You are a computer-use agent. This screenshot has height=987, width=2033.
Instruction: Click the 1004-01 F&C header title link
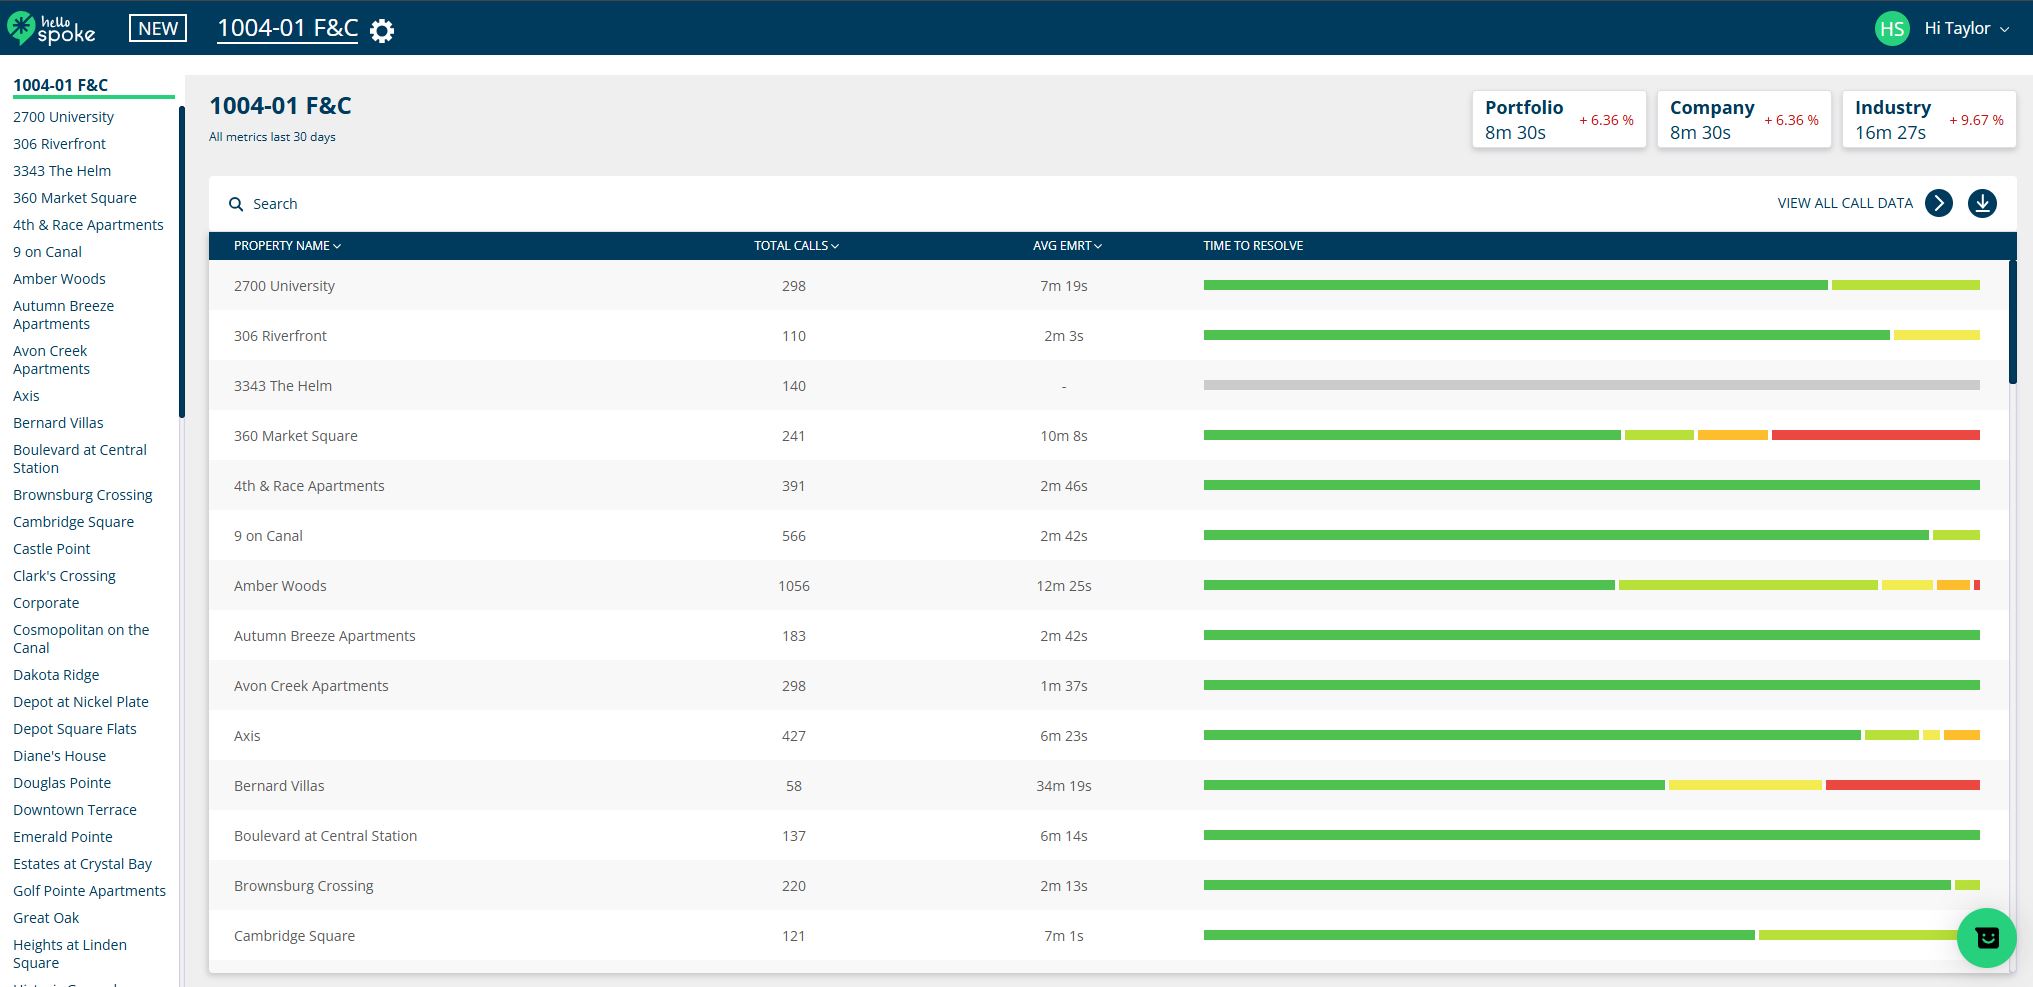click(288, 28)
